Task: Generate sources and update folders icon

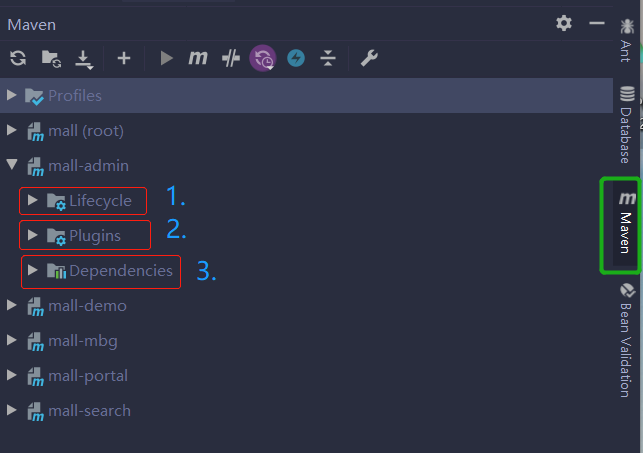Action: [x=52, y=59]
